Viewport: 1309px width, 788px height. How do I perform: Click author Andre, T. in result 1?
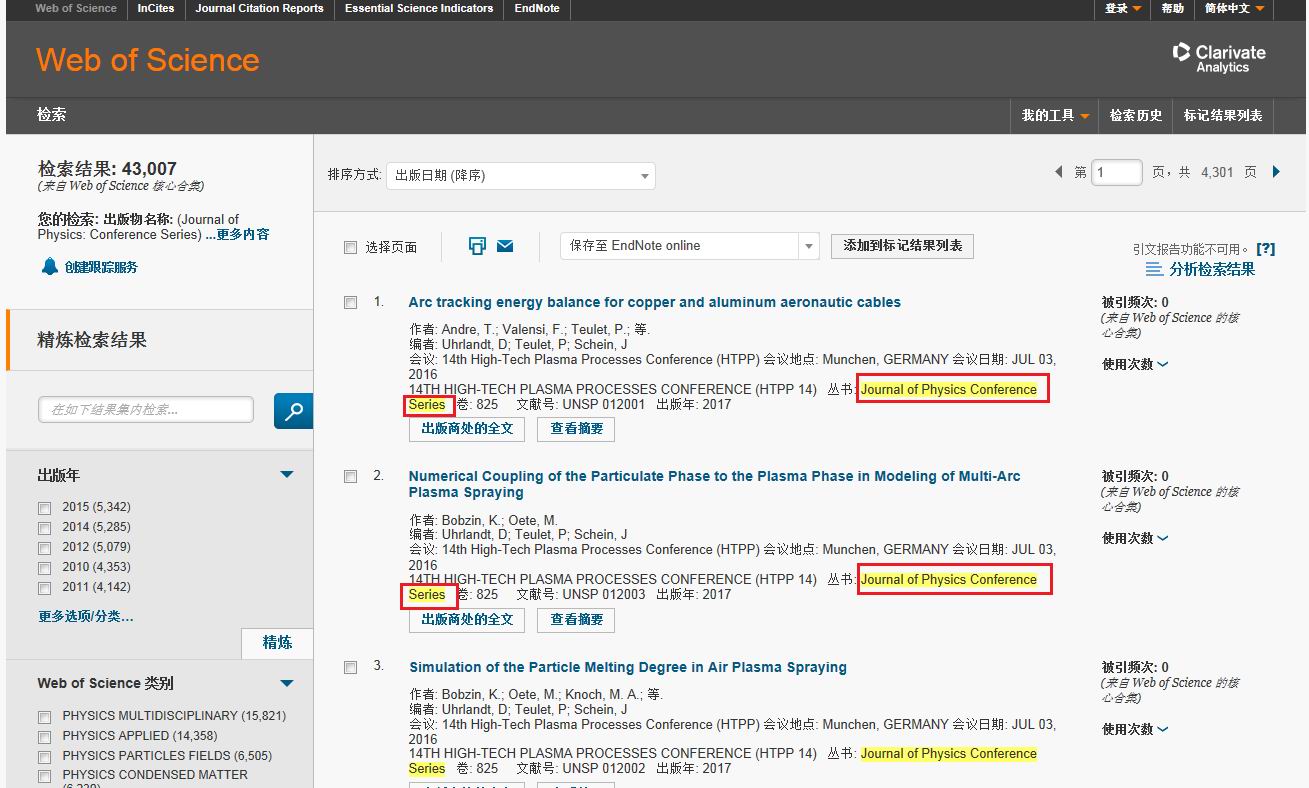point(470,330)
